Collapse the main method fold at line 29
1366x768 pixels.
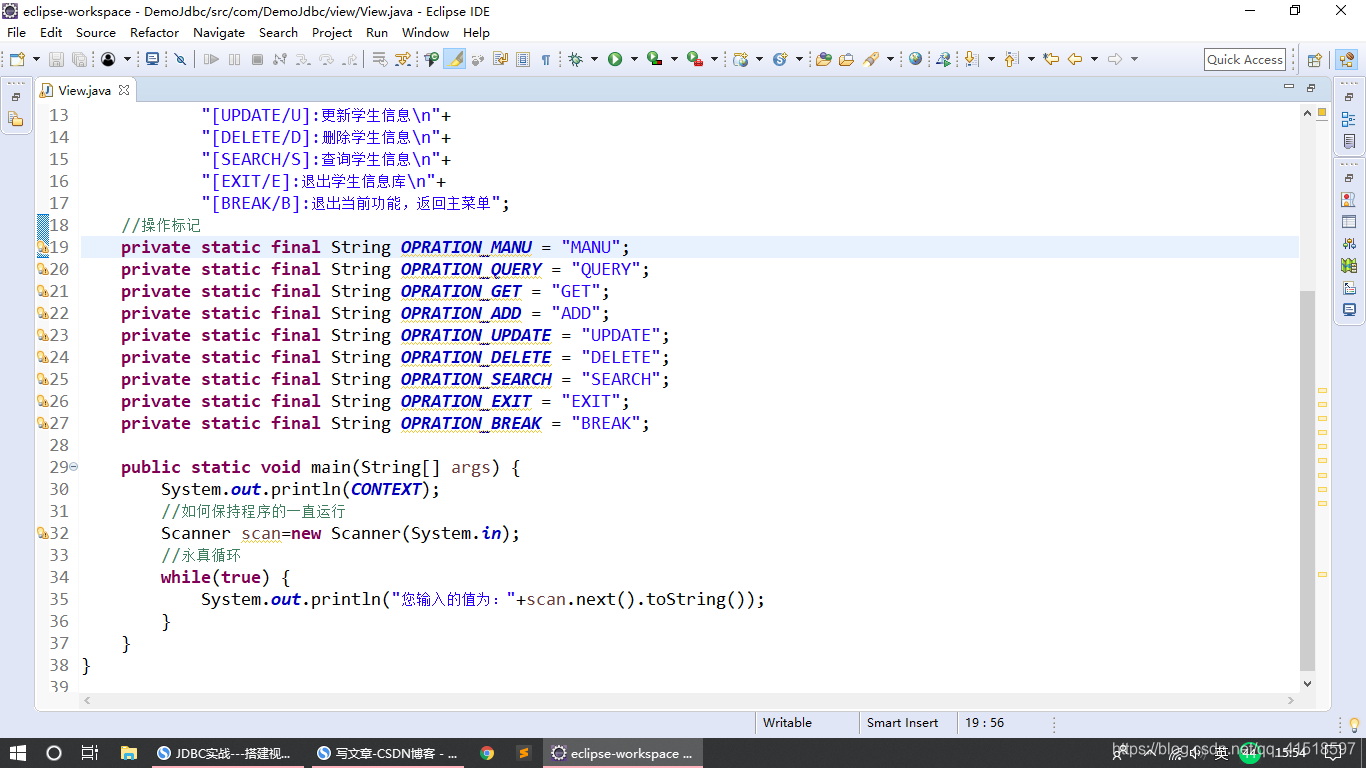[74, 467]
